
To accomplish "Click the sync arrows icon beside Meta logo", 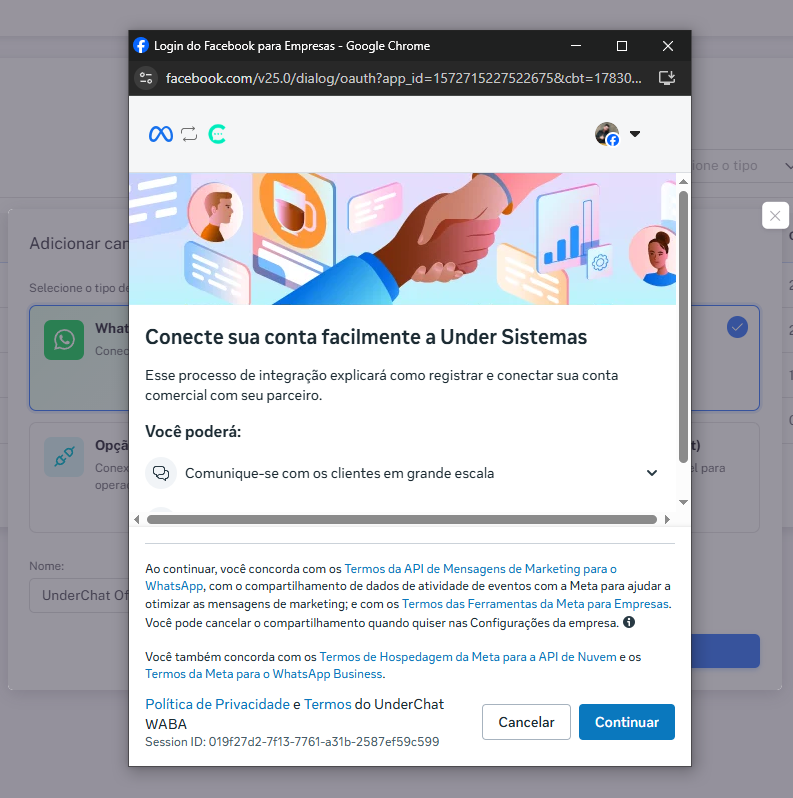I will click(x=189, y=134).
